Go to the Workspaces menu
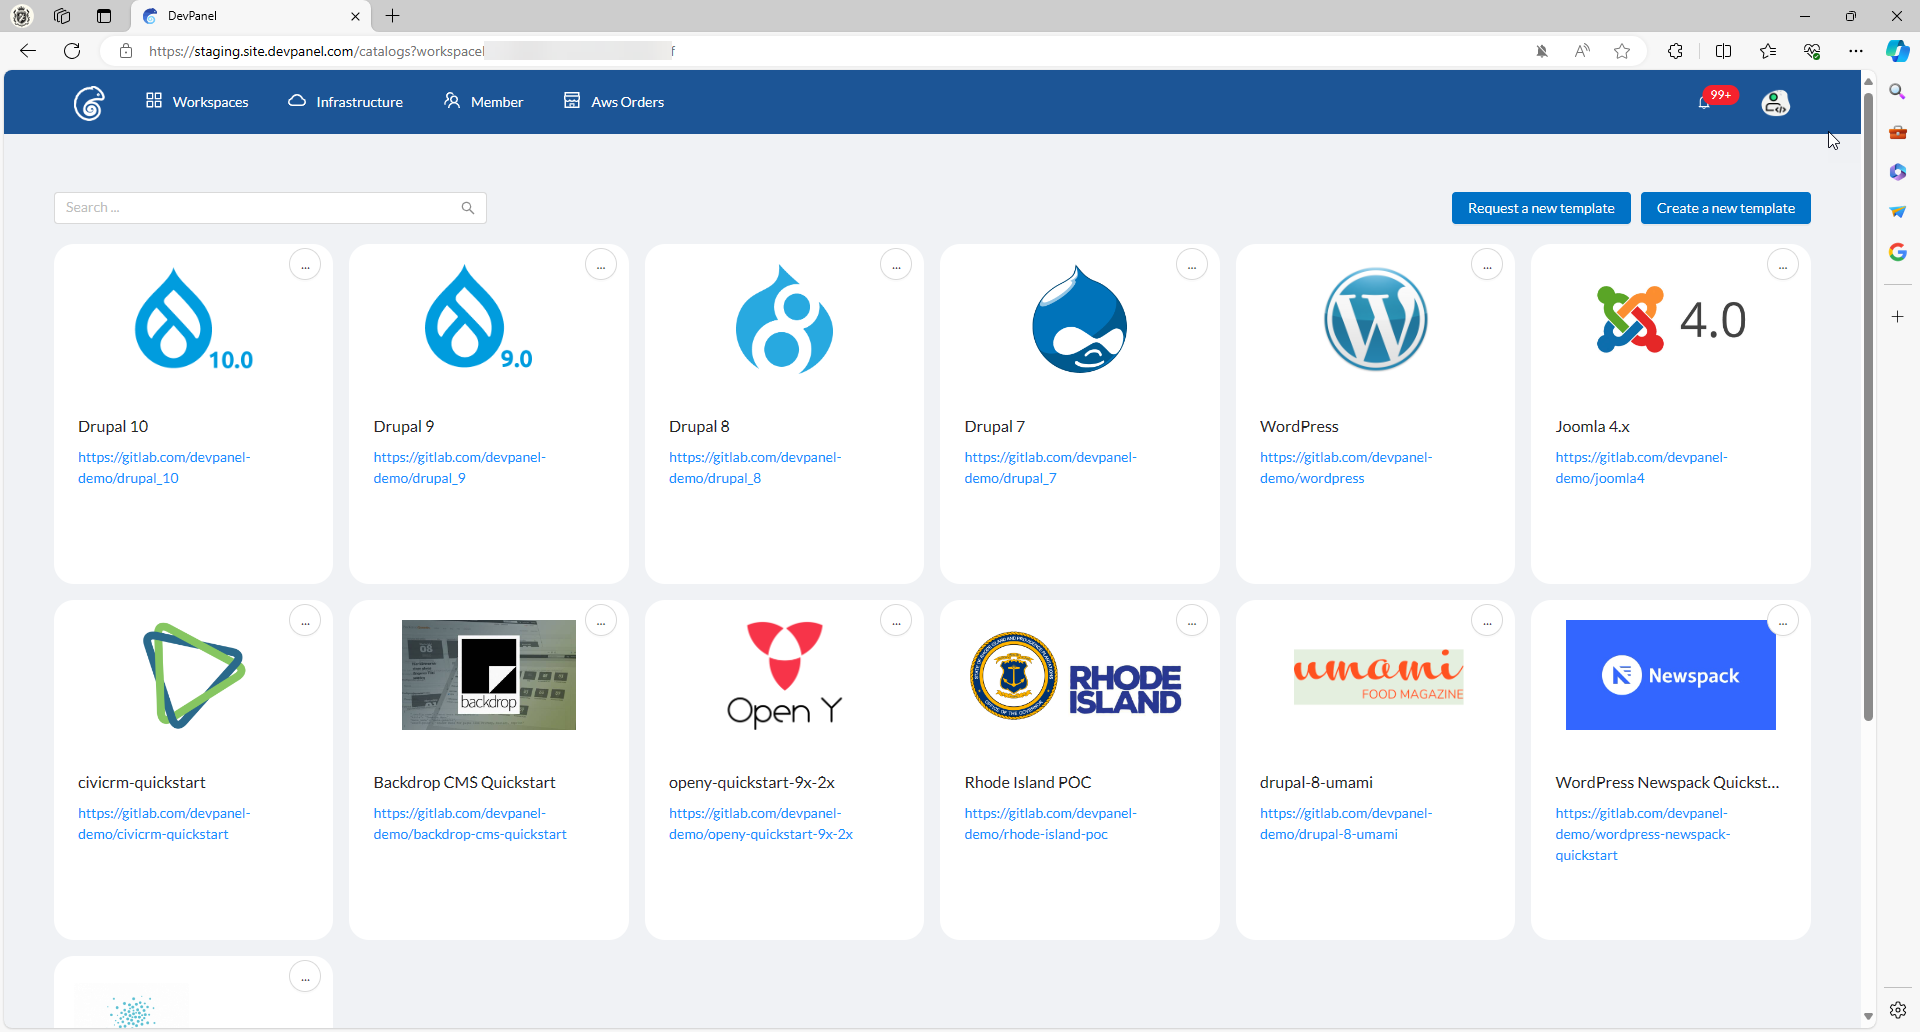 click(x=197, y=102)
